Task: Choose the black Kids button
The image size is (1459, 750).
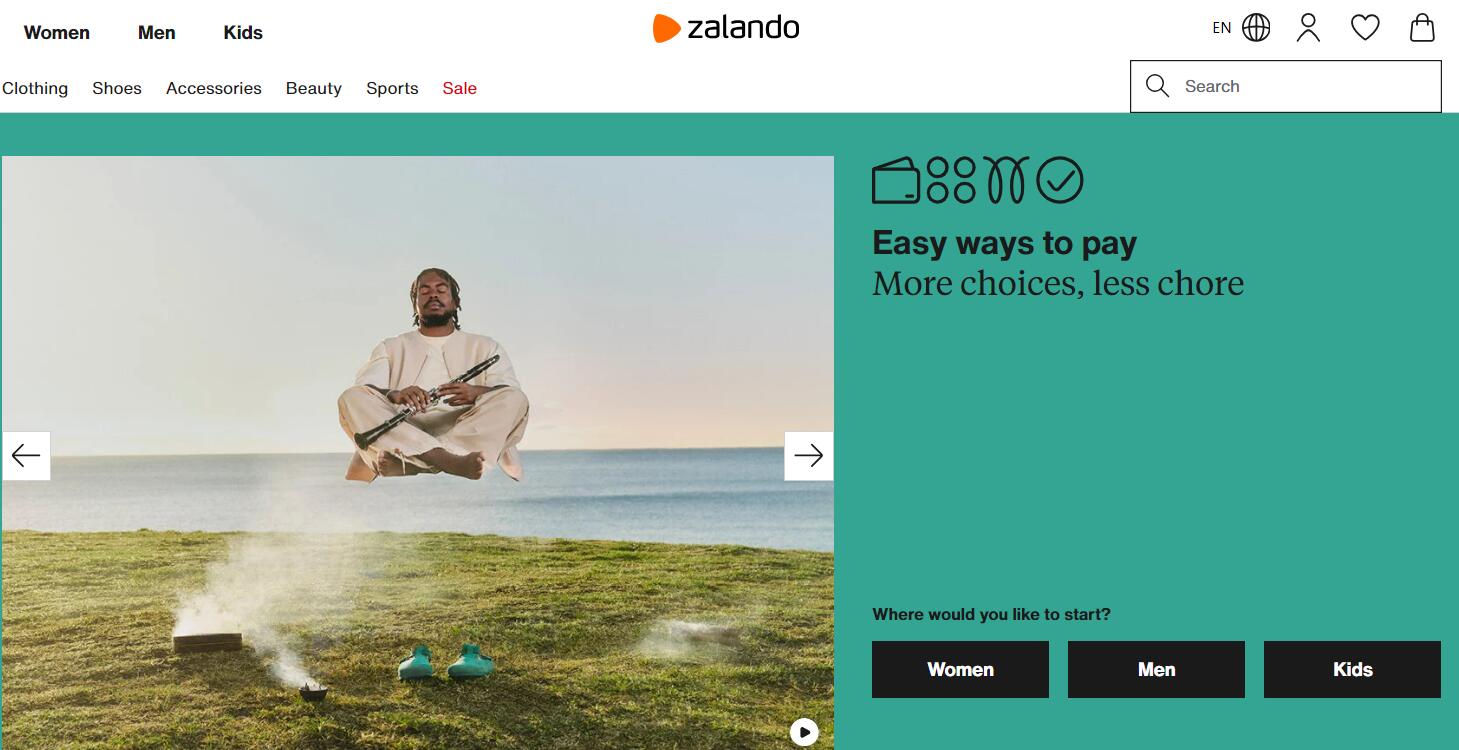Action: [x=1352, y=670]
